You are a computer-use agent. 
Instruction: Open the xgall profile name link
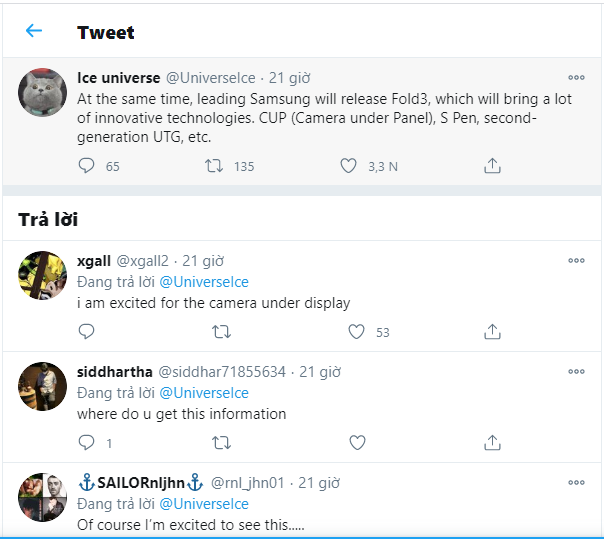[x=94, y=260]
